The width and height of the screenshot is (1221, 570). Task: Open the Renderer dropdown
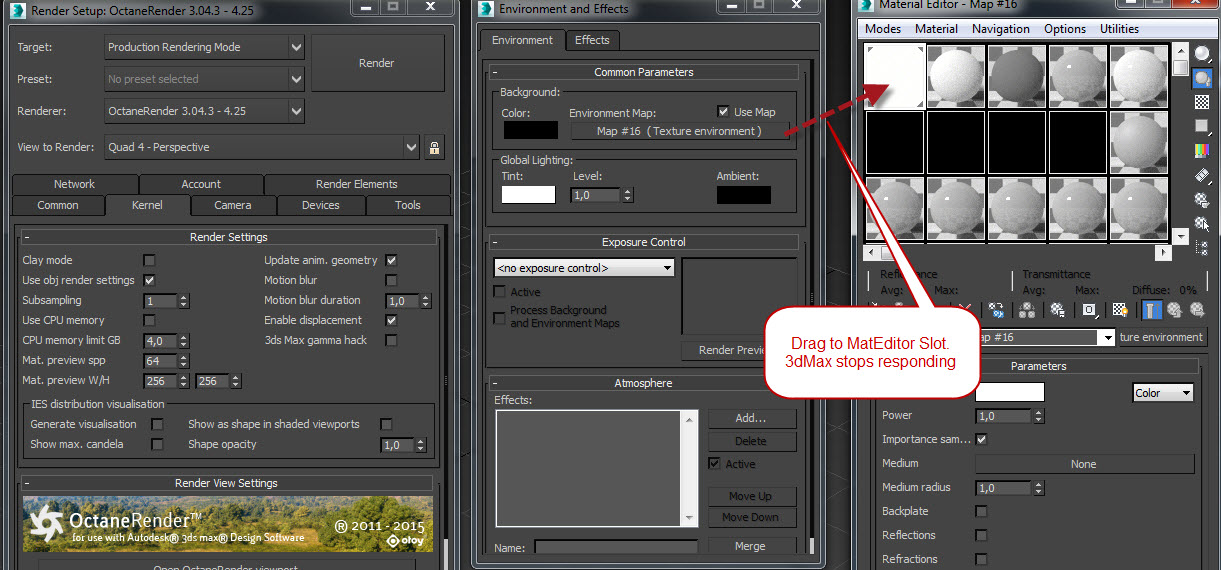[204, 111]
